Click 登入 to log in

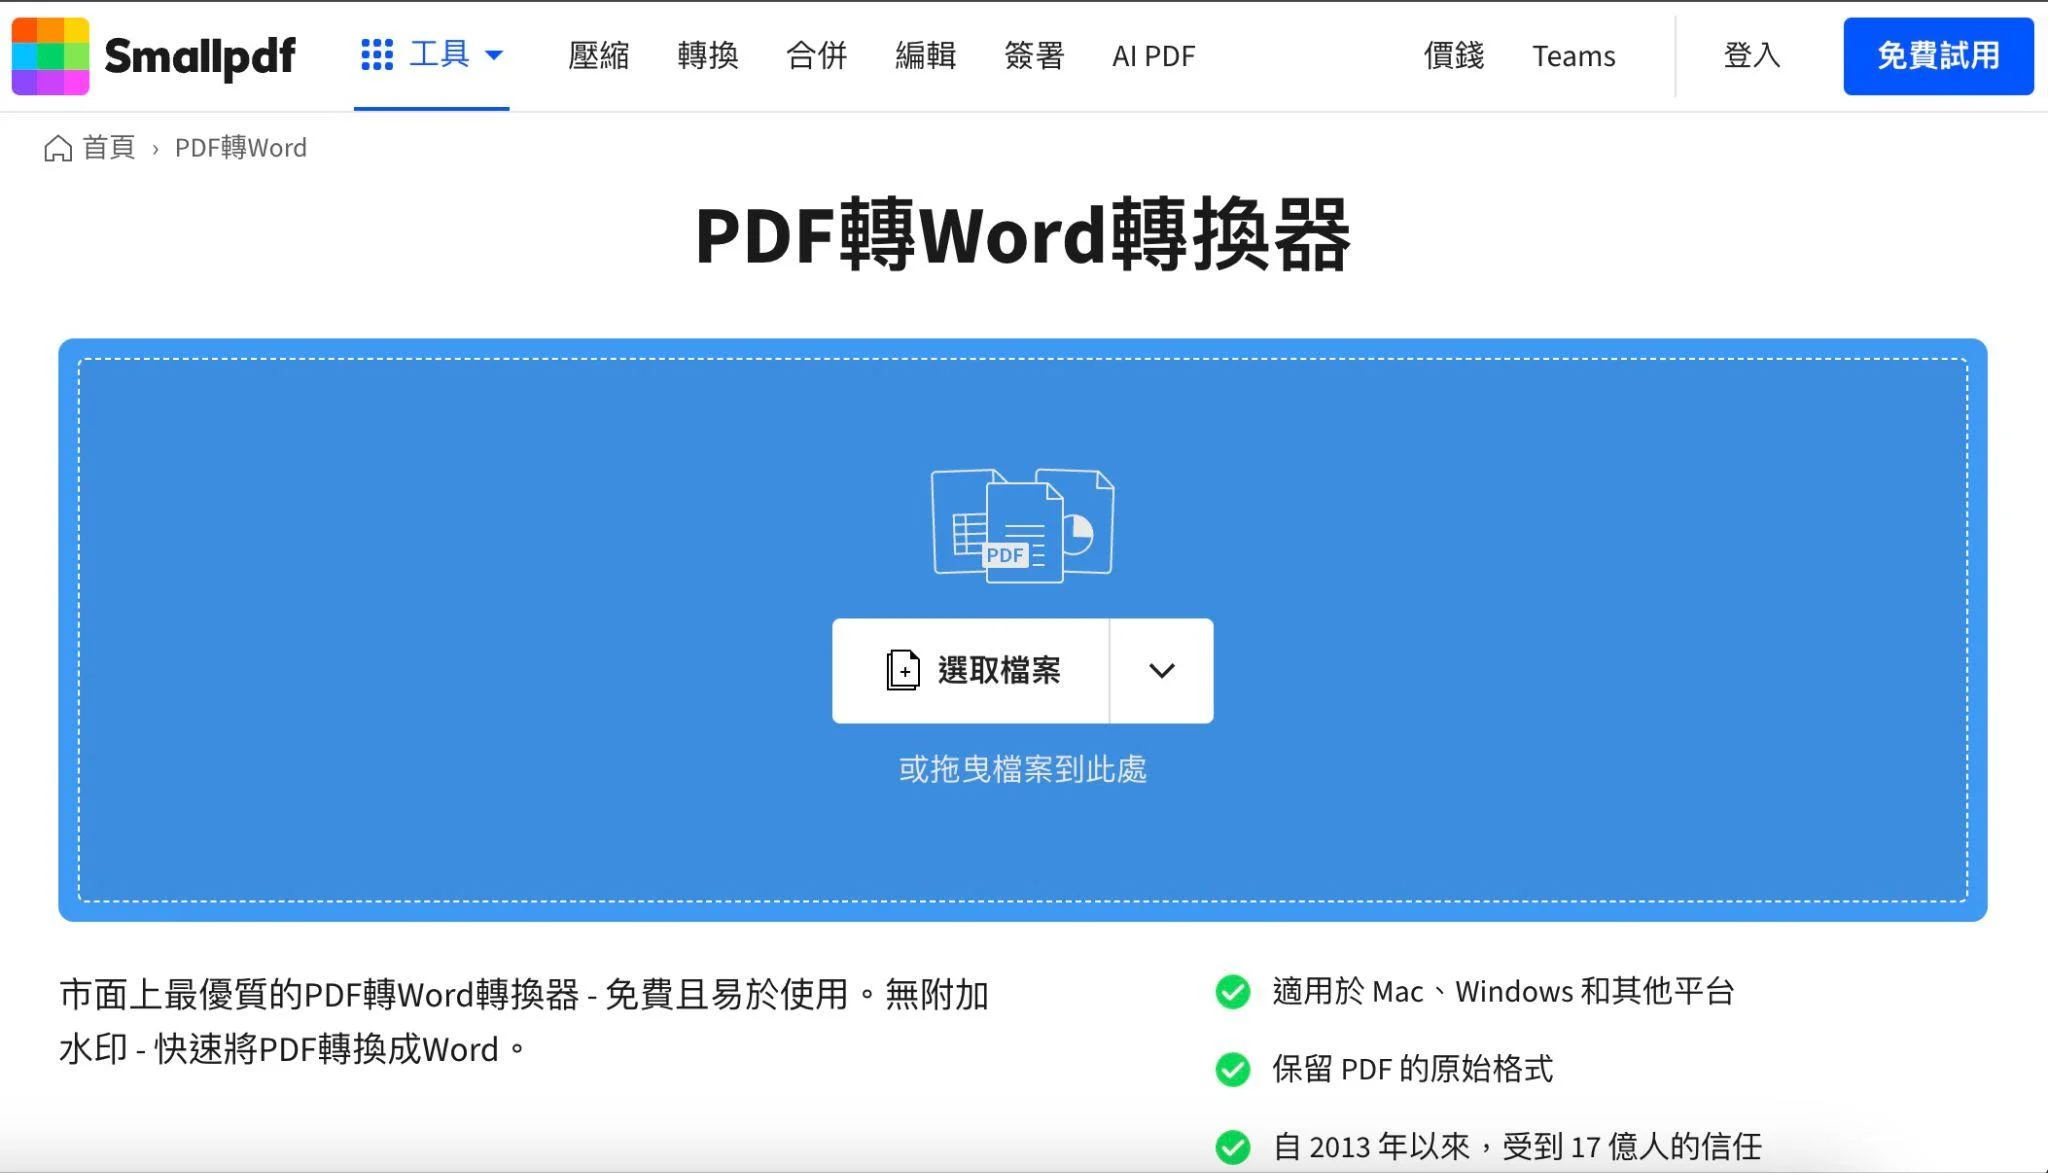tap(1752, 56)
